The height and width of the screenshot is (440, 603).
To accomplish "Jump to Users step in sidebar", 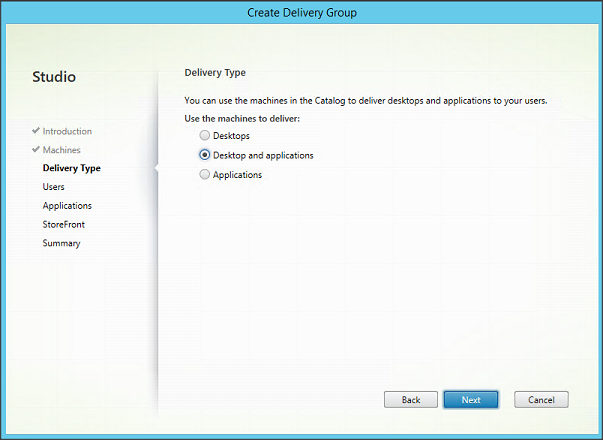I will (53, 187).
